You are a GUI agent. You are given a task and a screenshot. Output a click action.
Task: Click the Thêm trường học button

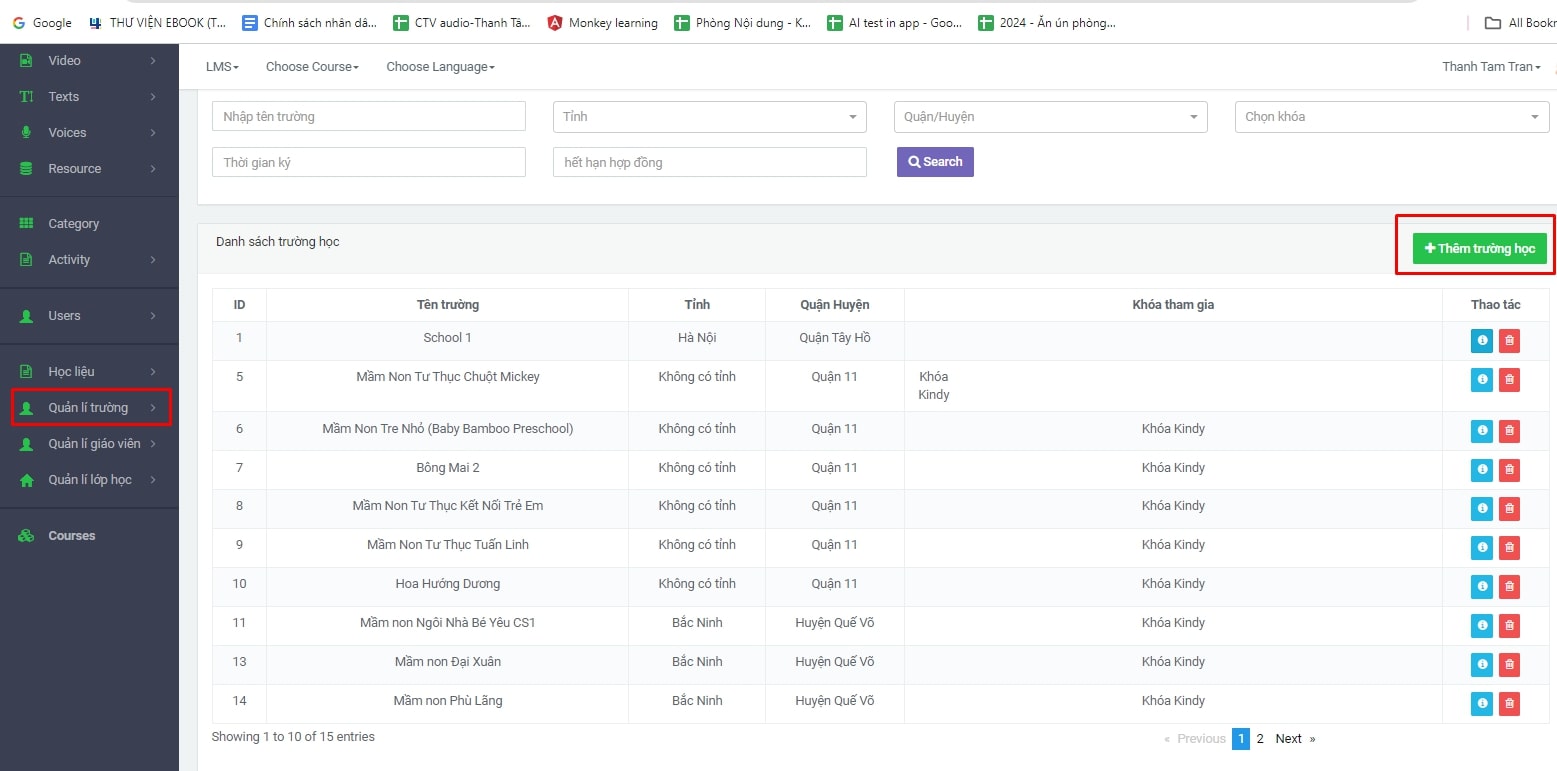click(x=1478, y=247)
